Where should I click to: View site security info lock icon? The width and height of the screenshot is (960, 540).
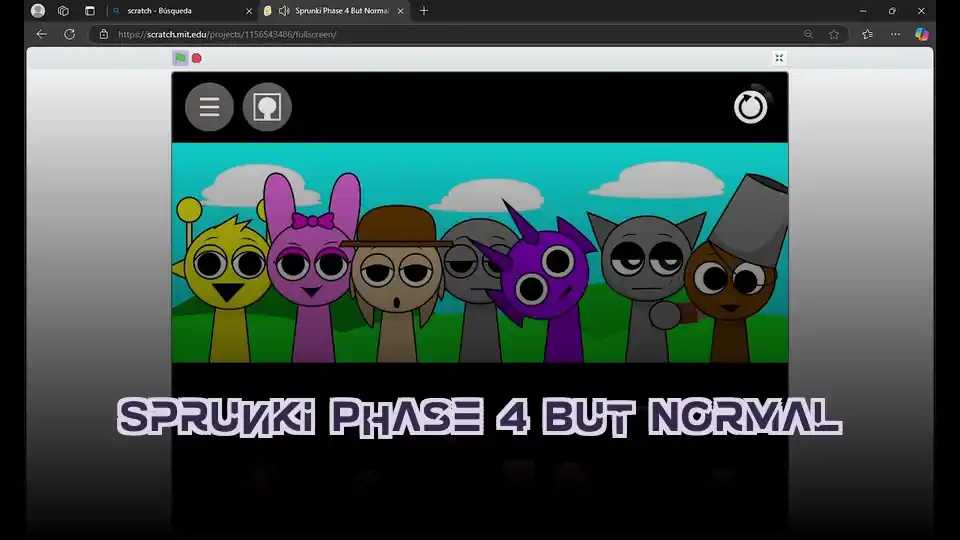coord(104,34)
